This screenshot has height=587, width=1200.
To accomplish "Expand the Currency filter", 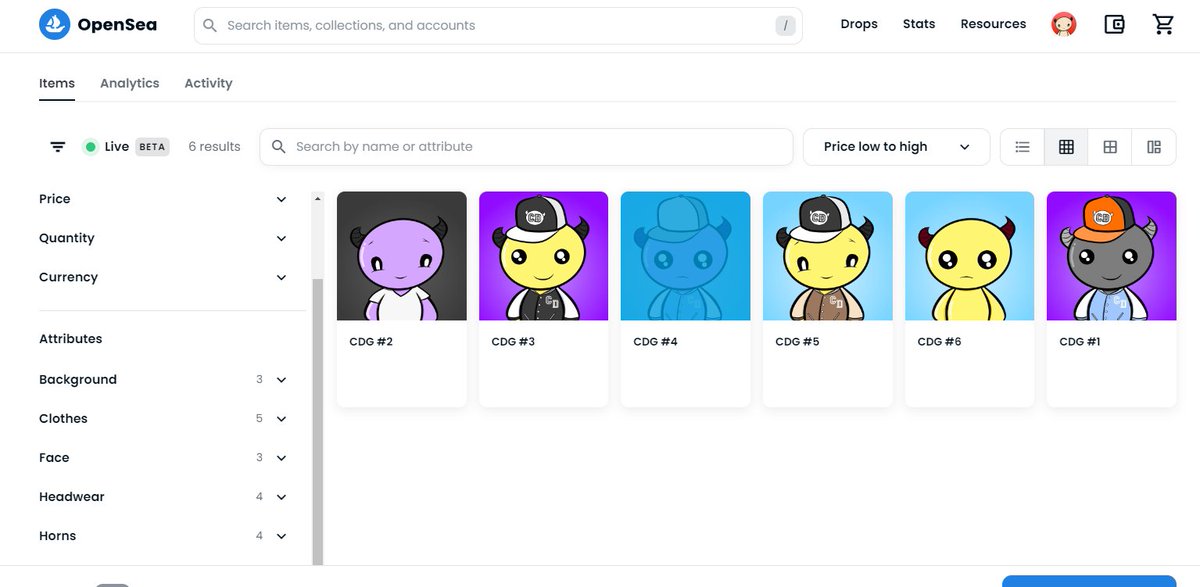I will coord(163,277).
